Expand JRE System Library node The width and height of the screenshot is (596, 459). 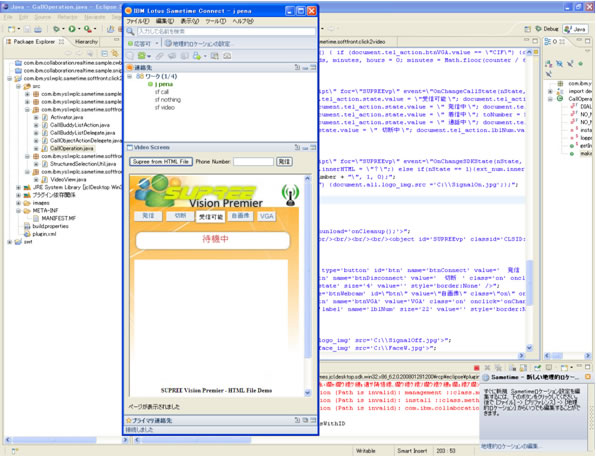pos(18,187)
